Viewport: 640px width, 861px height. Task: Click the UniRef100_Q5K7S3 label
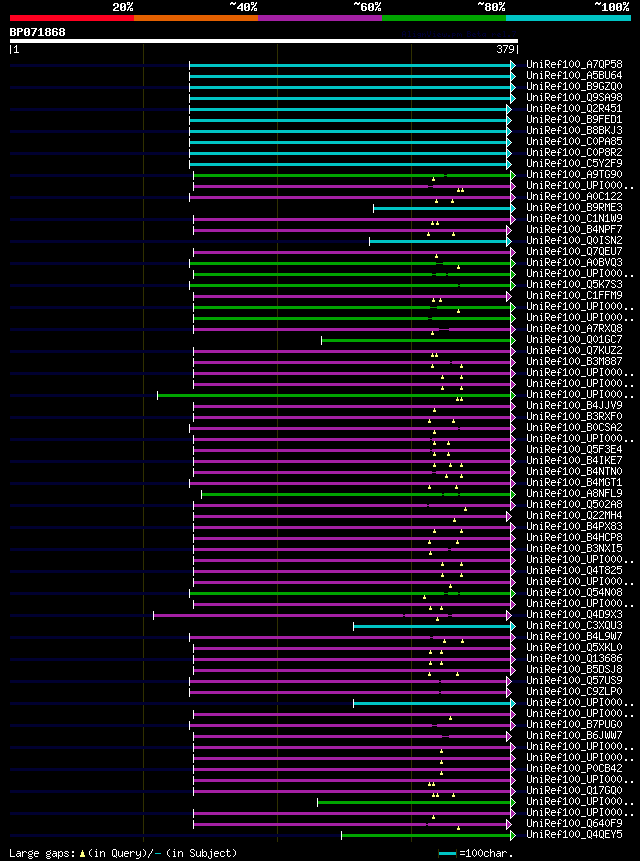point(574,284)
